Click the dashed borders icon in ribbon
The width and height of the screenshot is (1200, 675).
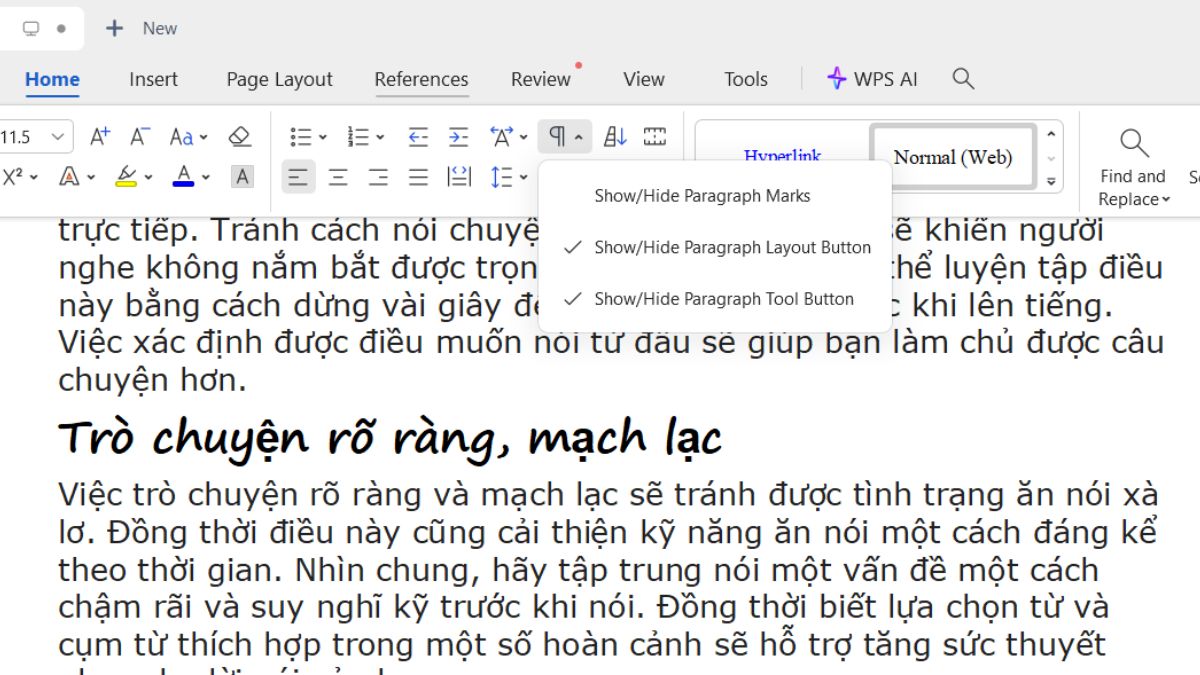click(x=655, y=137)
